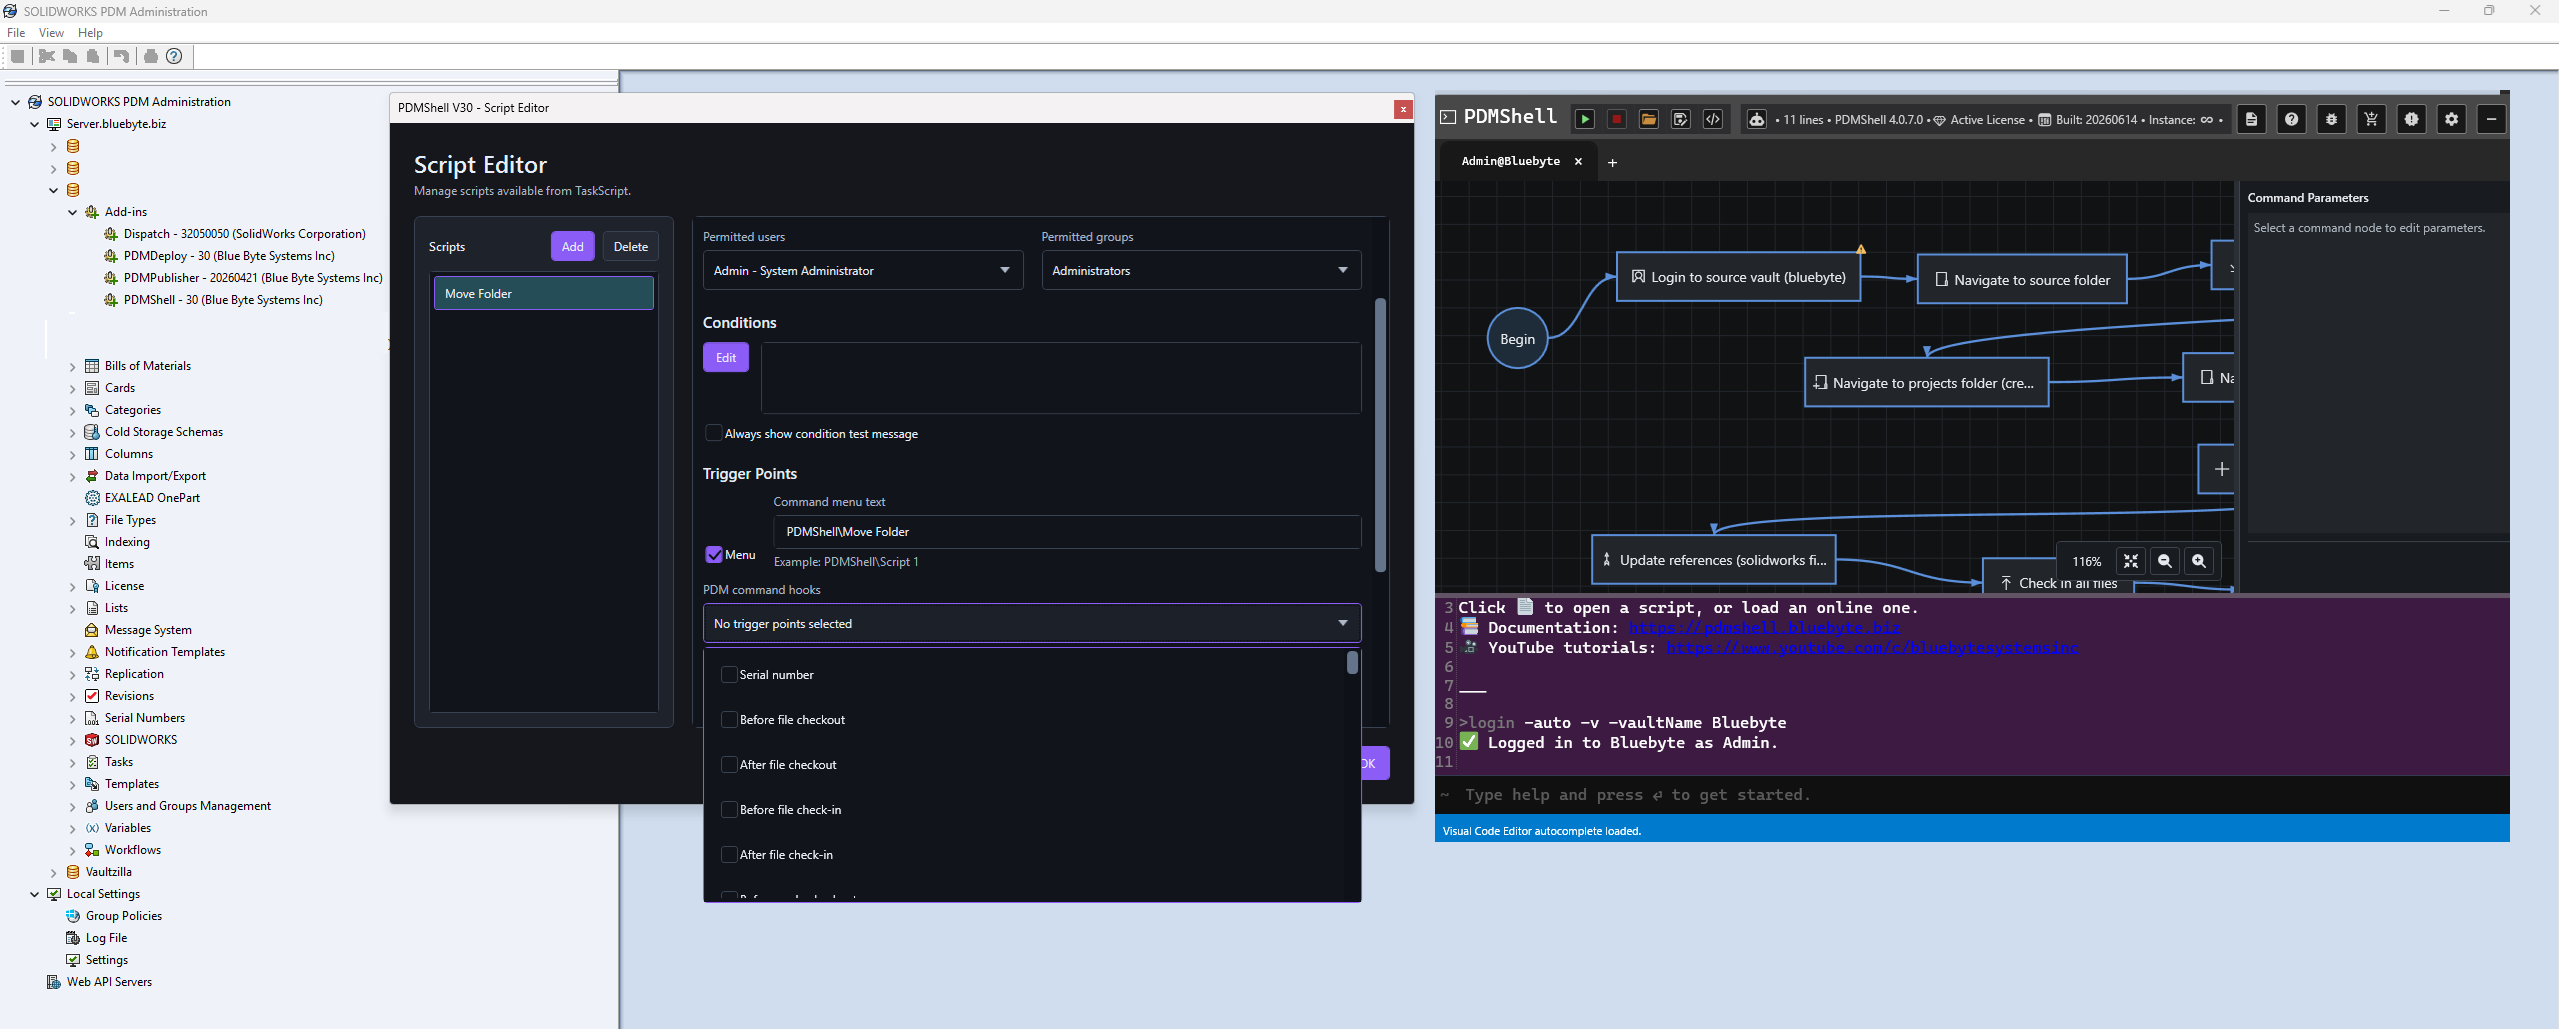
Task: Collapse the Add-ins tree node
Action: (73, 212)
